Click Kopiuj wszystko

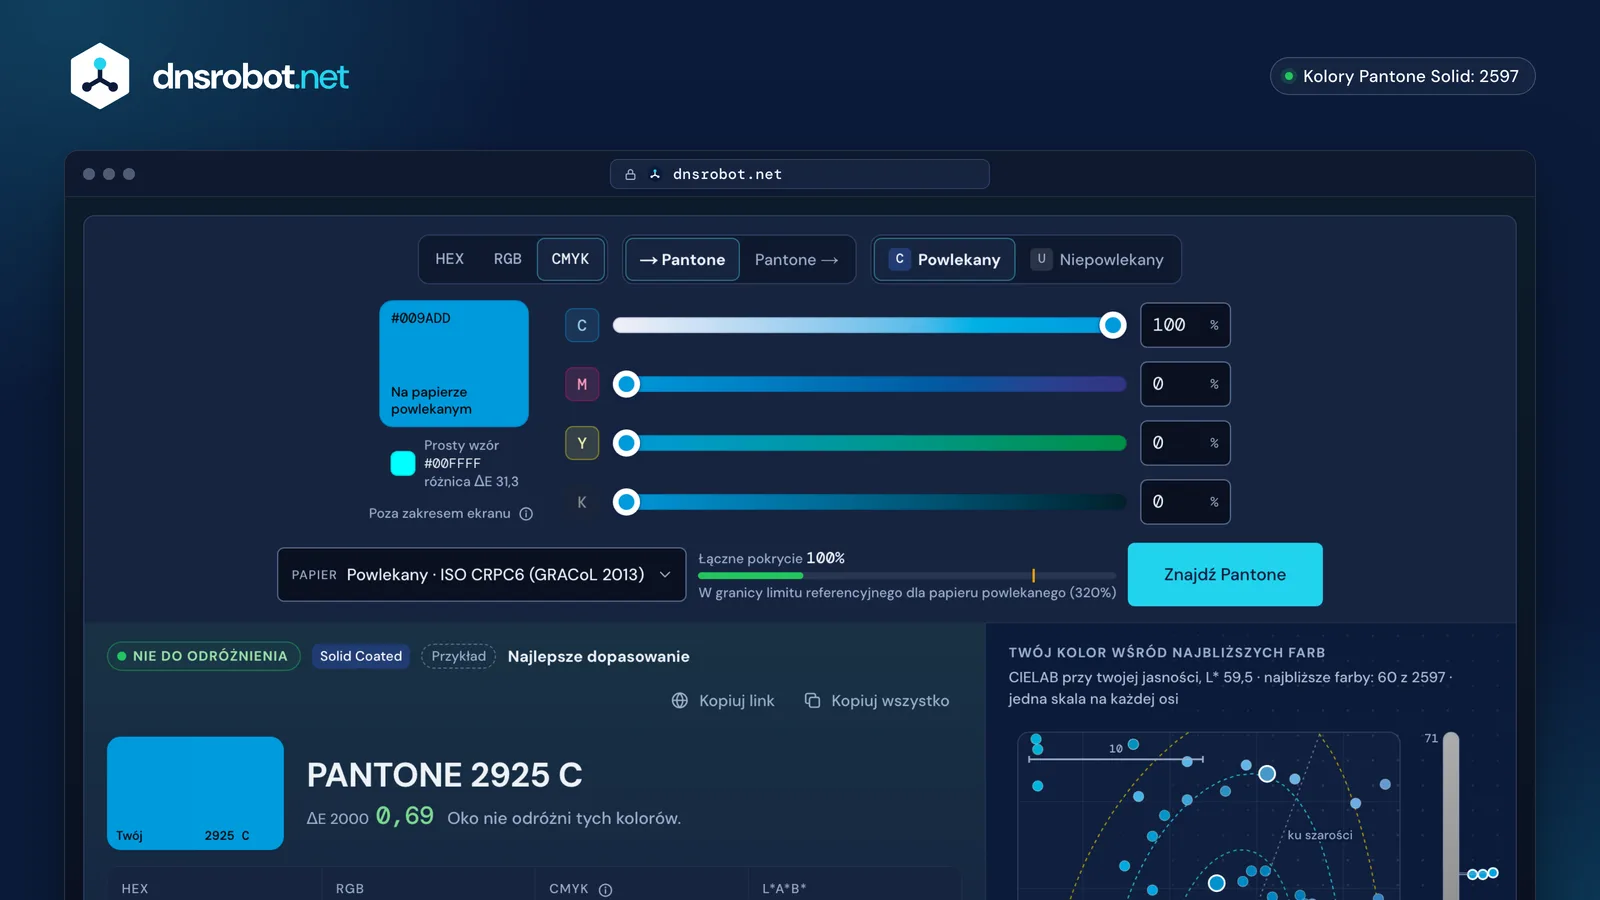click(x=877, y=701)
